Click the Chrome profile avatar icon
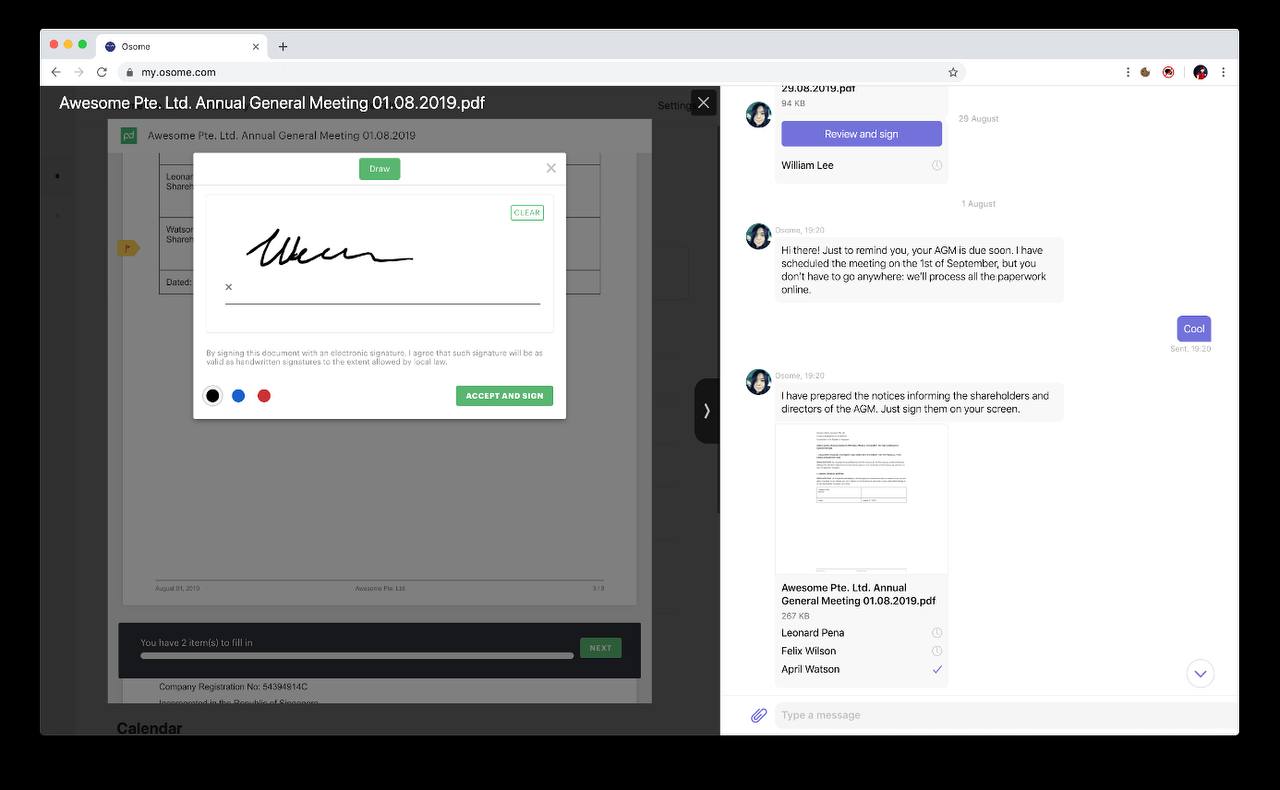1280x790 pixels. point(1200,72)
